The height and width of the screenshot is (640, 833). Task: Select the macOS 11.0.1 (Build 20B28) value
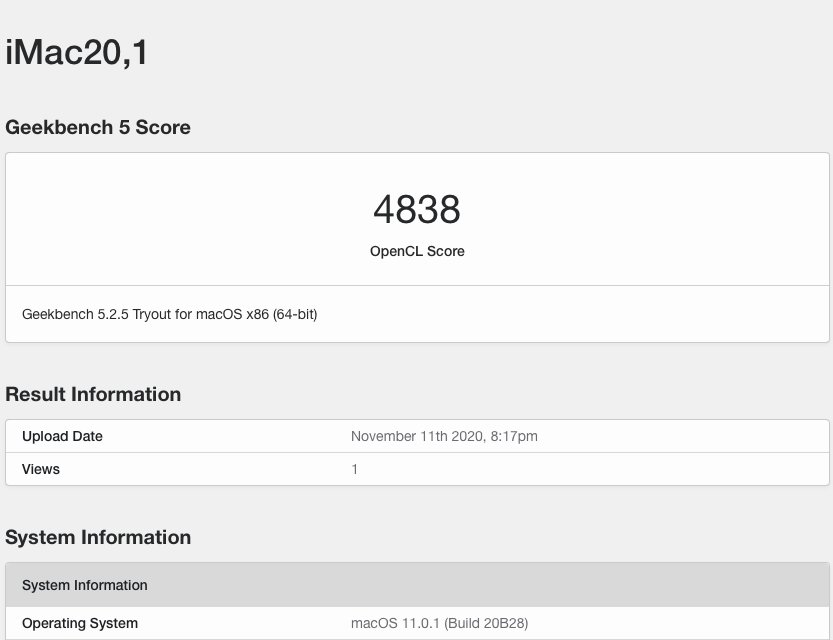coord(439,623)
